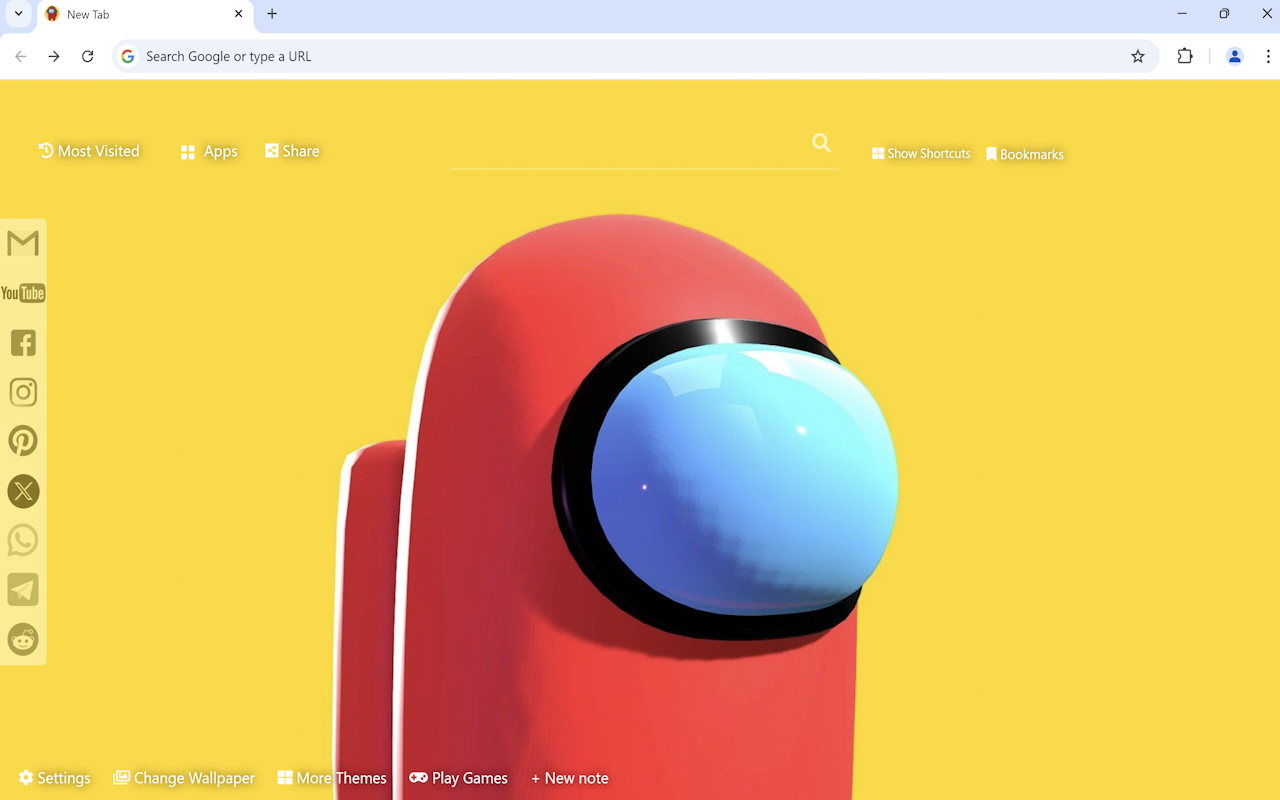Open the Extensions puzzle icon
Screen dimensions: 1280x800
1185,57
